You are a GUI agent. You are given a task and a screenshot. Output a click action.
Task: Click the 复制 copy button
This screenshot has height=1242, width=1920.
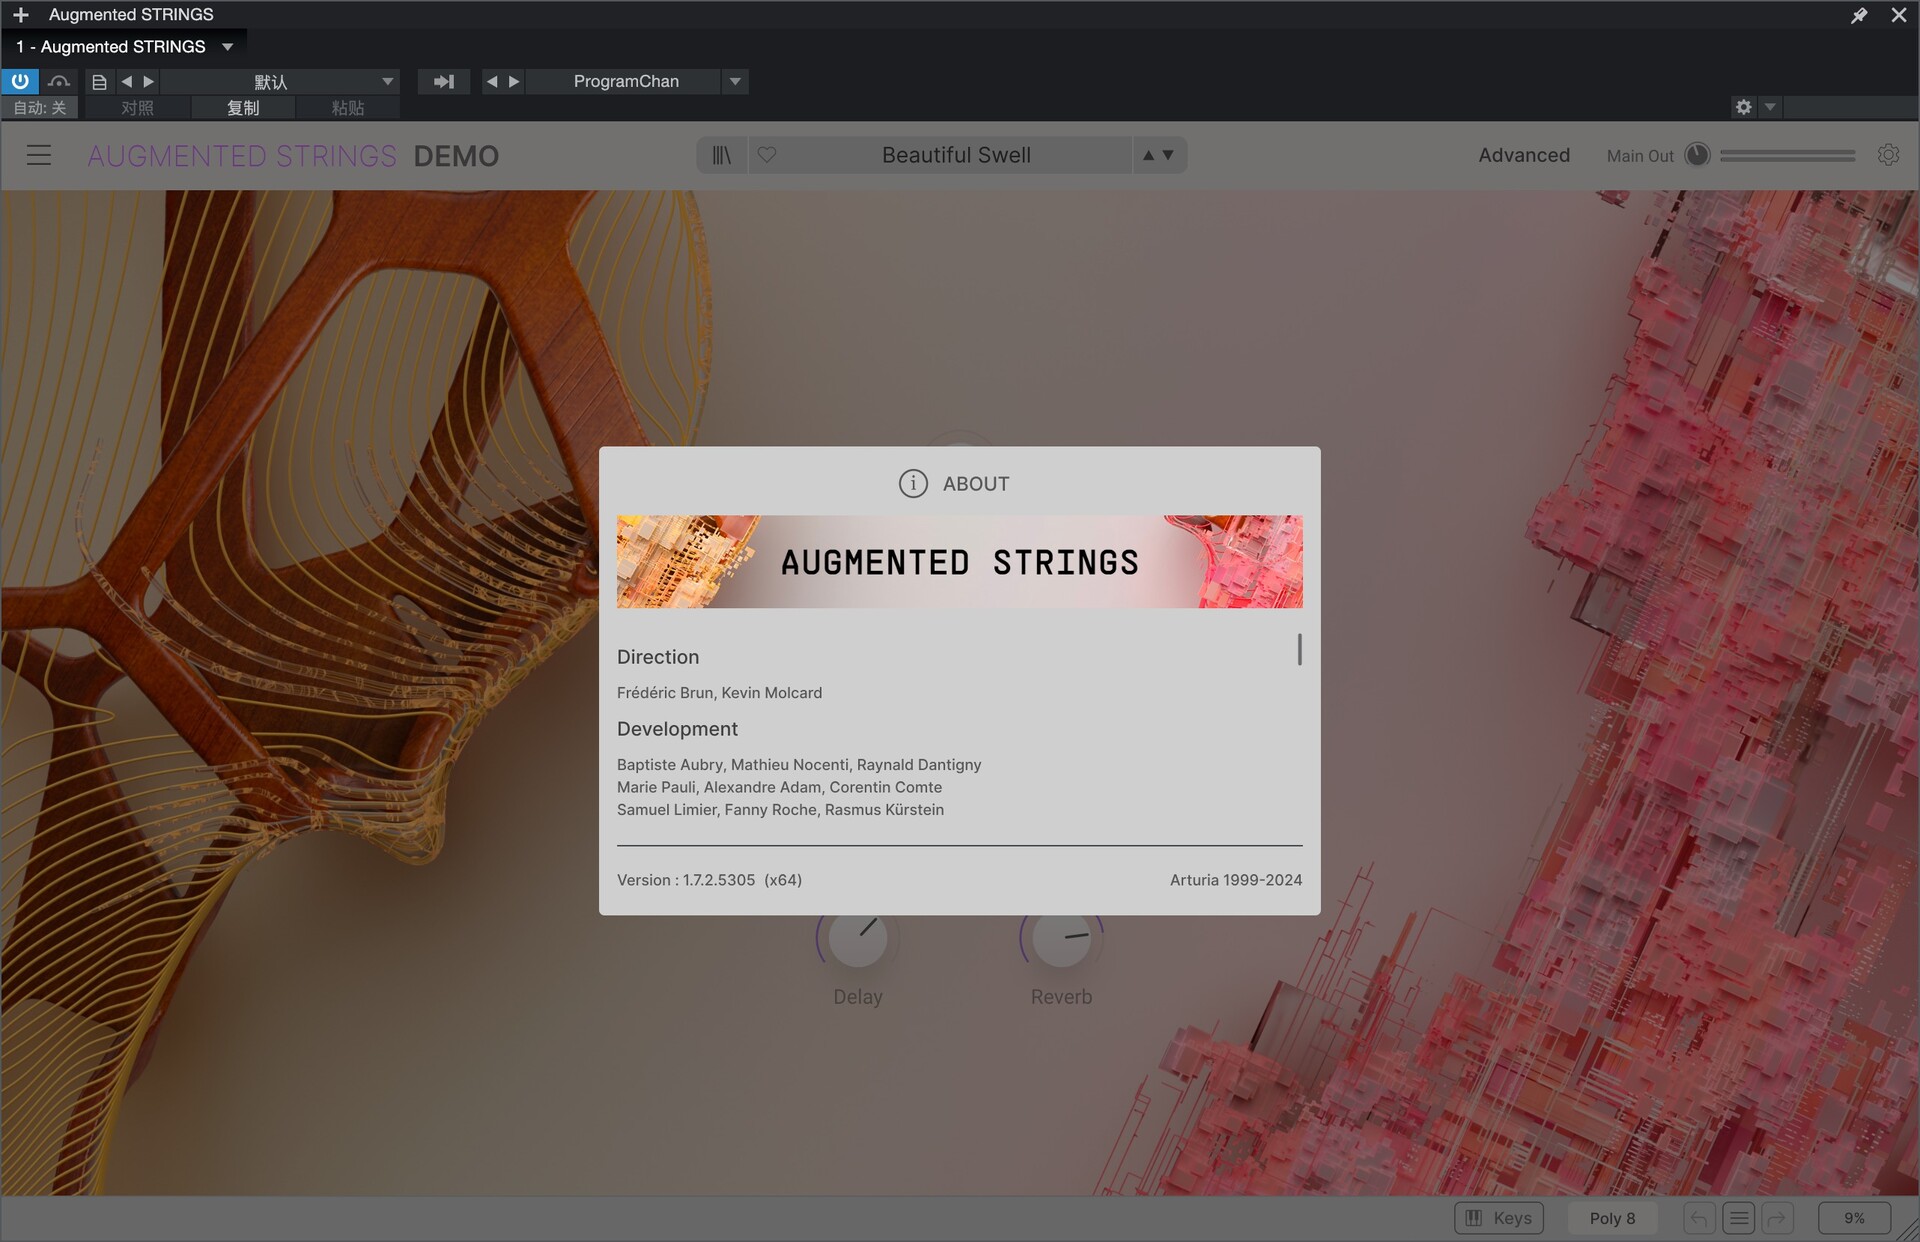point(243,108)
